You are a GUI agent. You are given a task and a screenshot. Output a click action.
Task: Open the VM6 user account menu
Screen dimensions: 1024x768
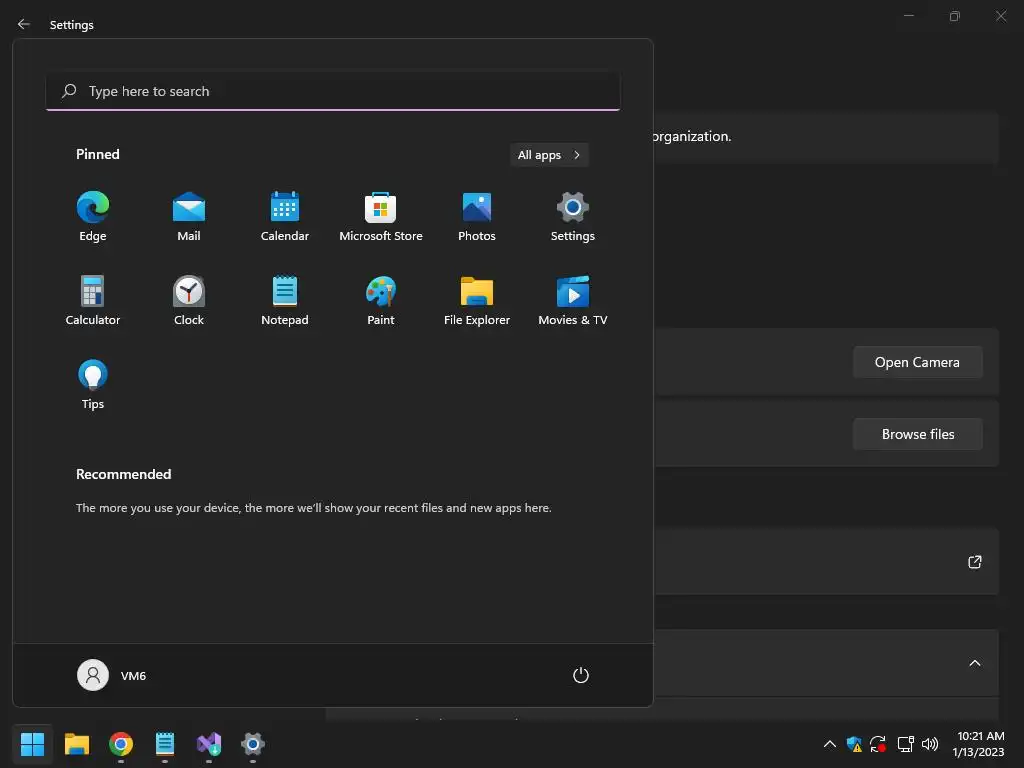112,675
